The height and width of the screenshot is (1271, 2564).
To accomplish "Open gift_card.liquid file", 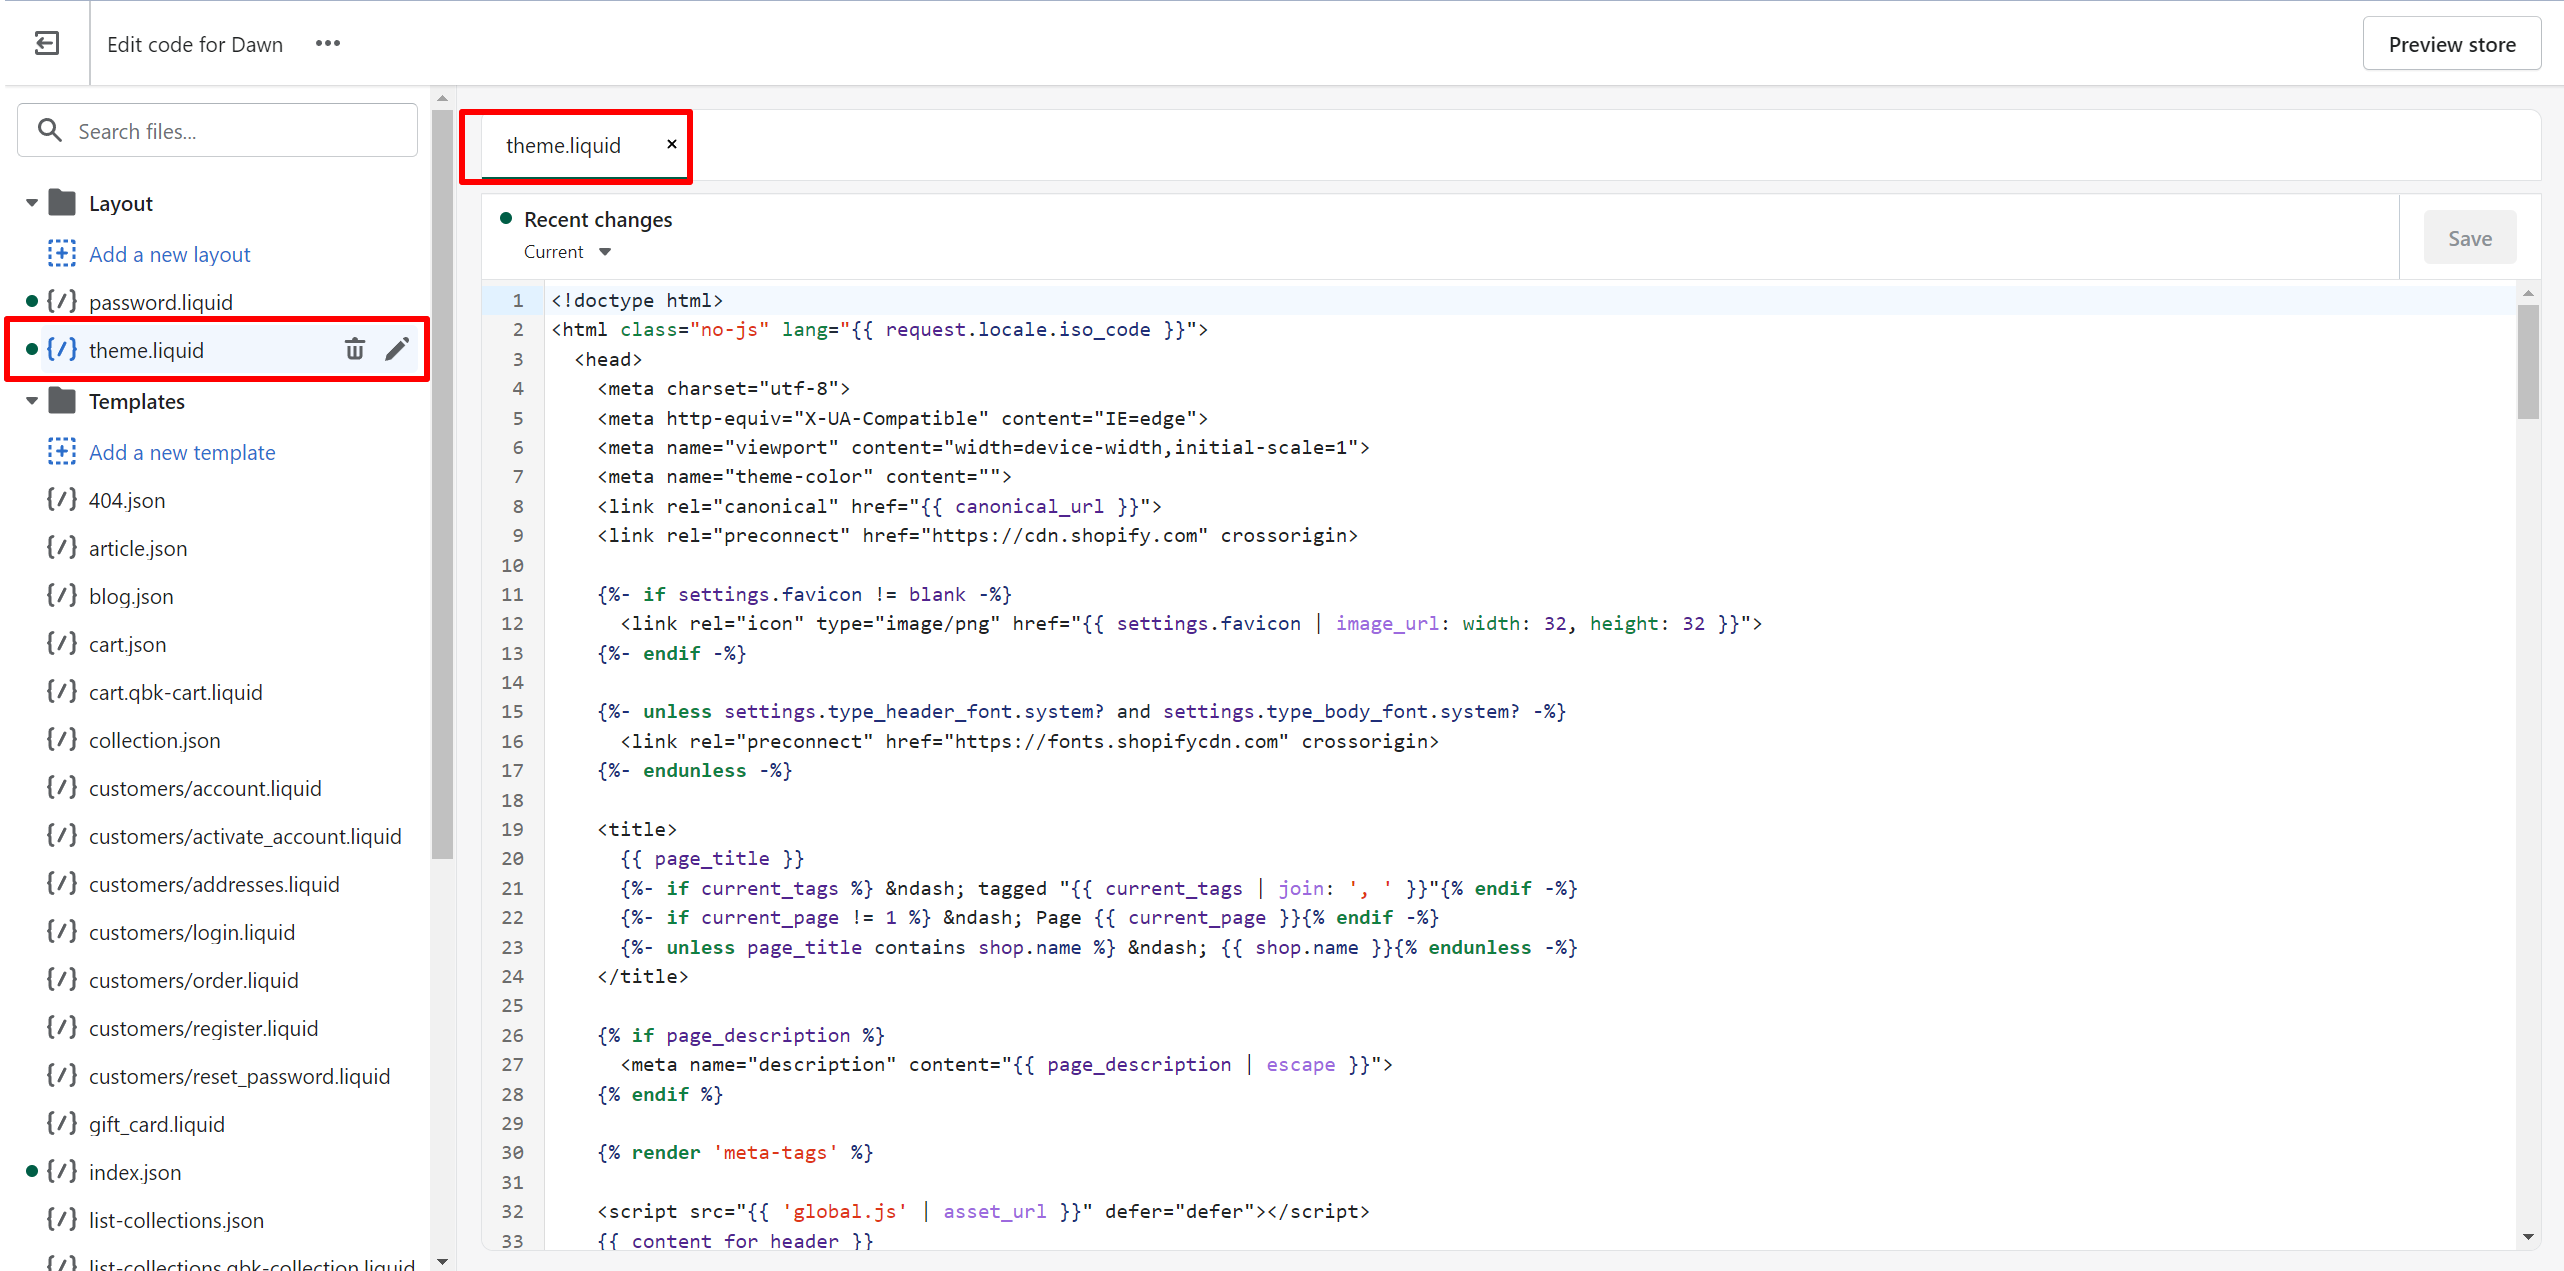I will (156, 1124).
